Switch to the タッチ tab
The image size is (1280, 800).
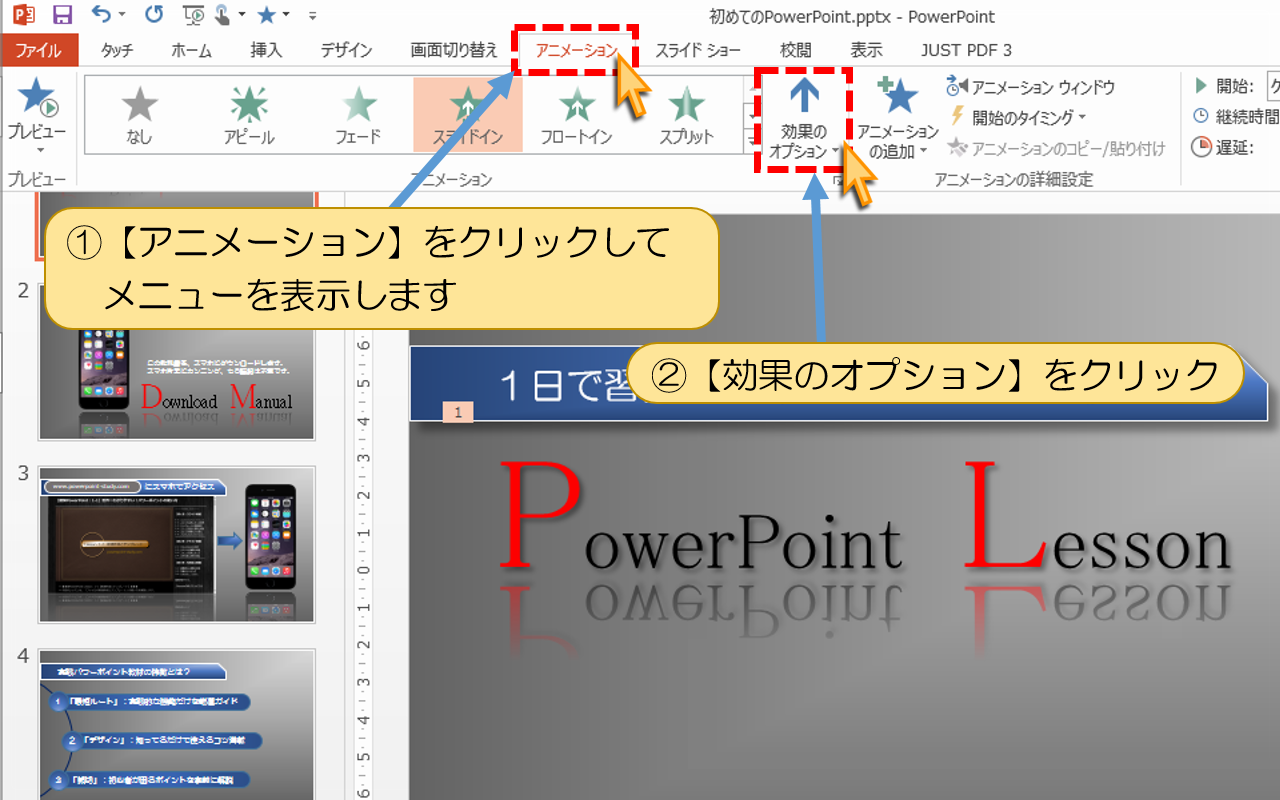(x=117, y=50)
